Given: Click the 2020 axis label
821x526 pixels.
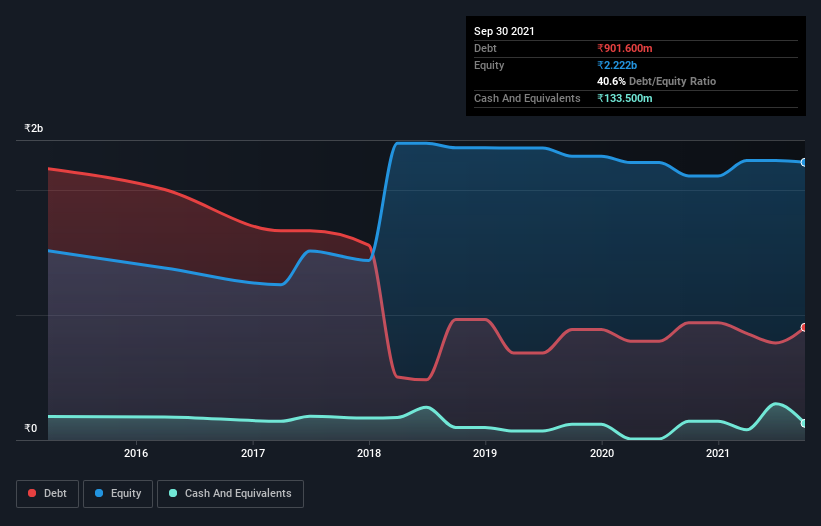Looking at the screenshot, I should click(602, 453).
